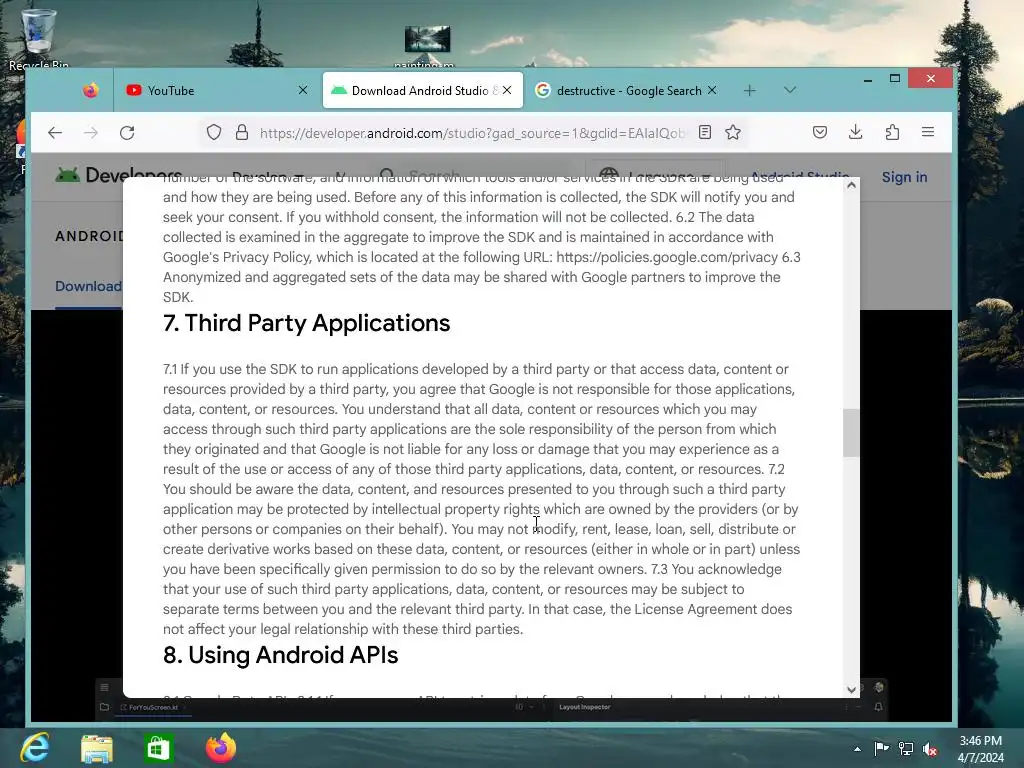The height and width of the screenshot is (768, 1024).
Task: Open the downloads arrow icon
Action: 856,133
